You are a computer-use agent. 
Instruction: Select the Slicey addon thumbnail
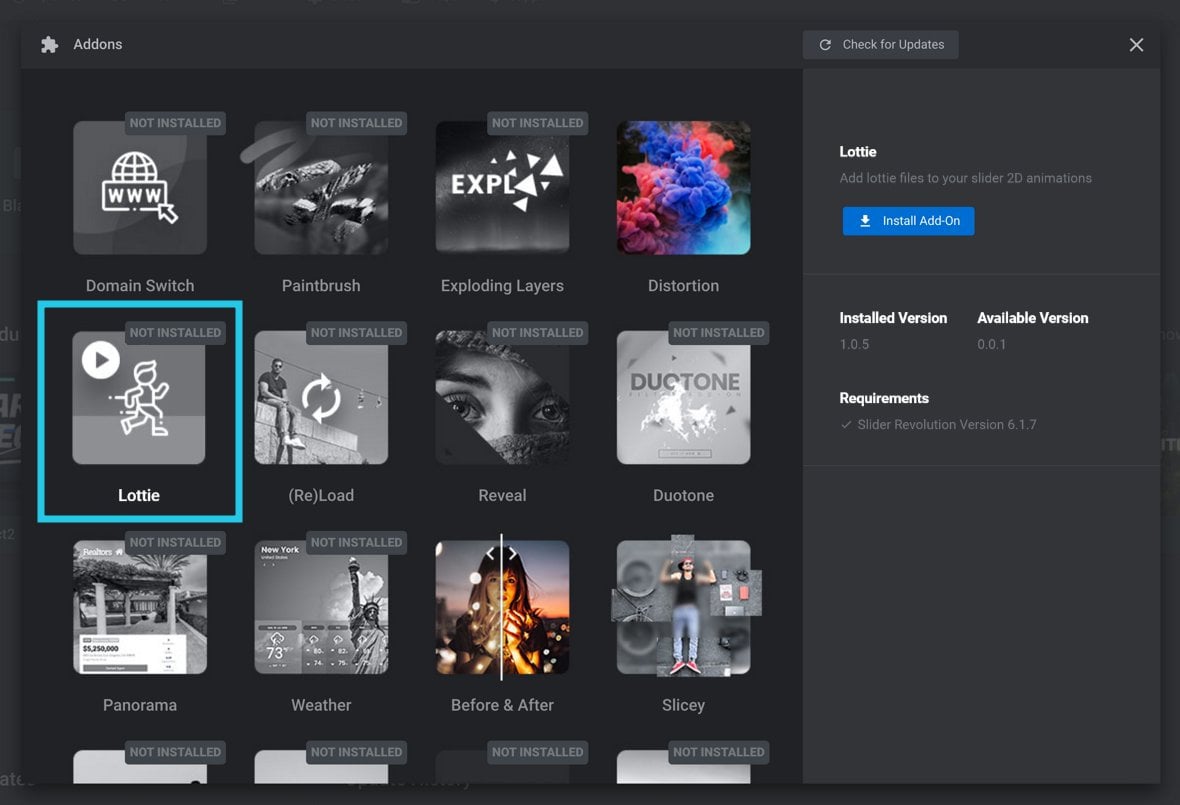(x=683, y=607)
